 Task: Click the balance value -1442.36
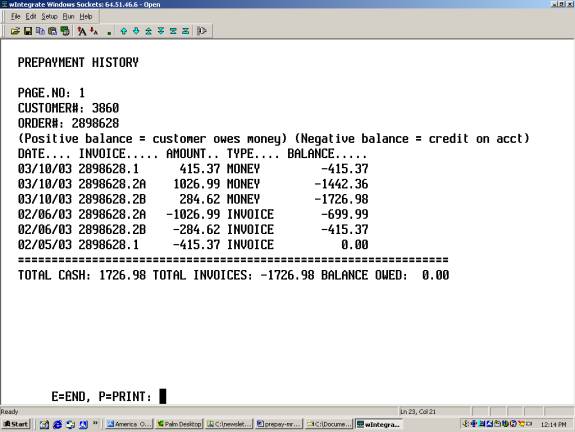(x=341, y=184)
